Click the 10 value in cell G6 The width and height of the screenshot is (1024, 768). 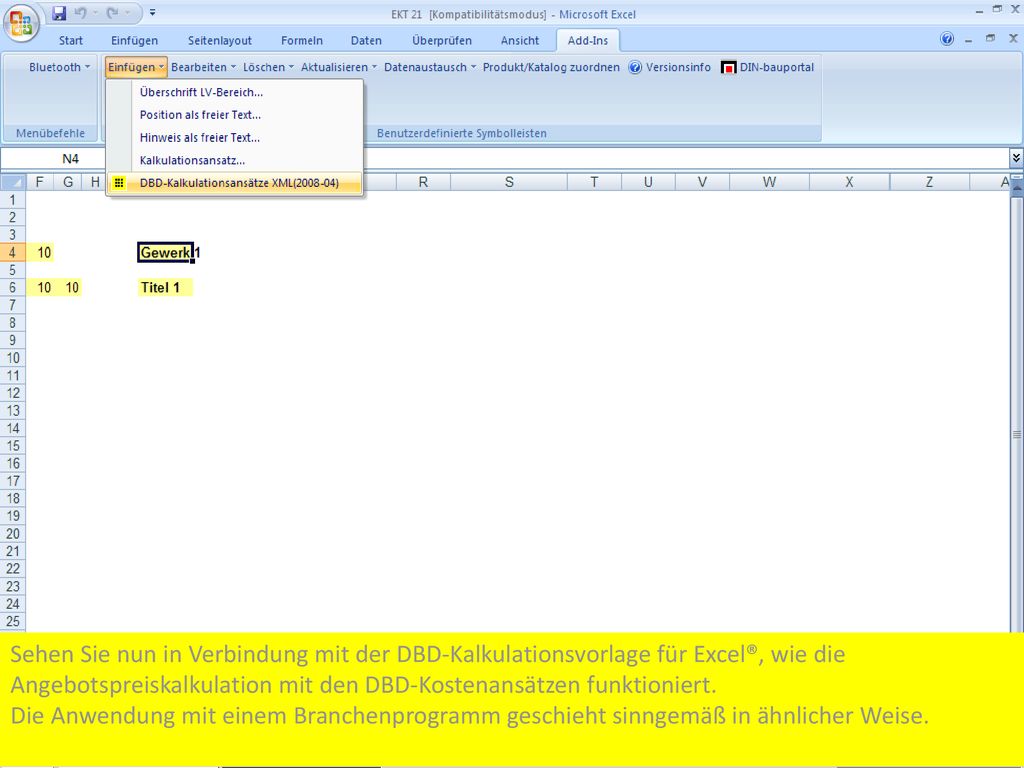click(x=72, y=287)
